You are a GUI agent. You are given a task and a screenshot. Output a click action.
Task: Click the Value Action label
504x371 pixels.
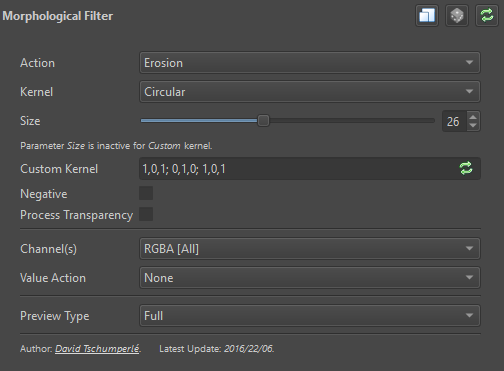[53, 278]
